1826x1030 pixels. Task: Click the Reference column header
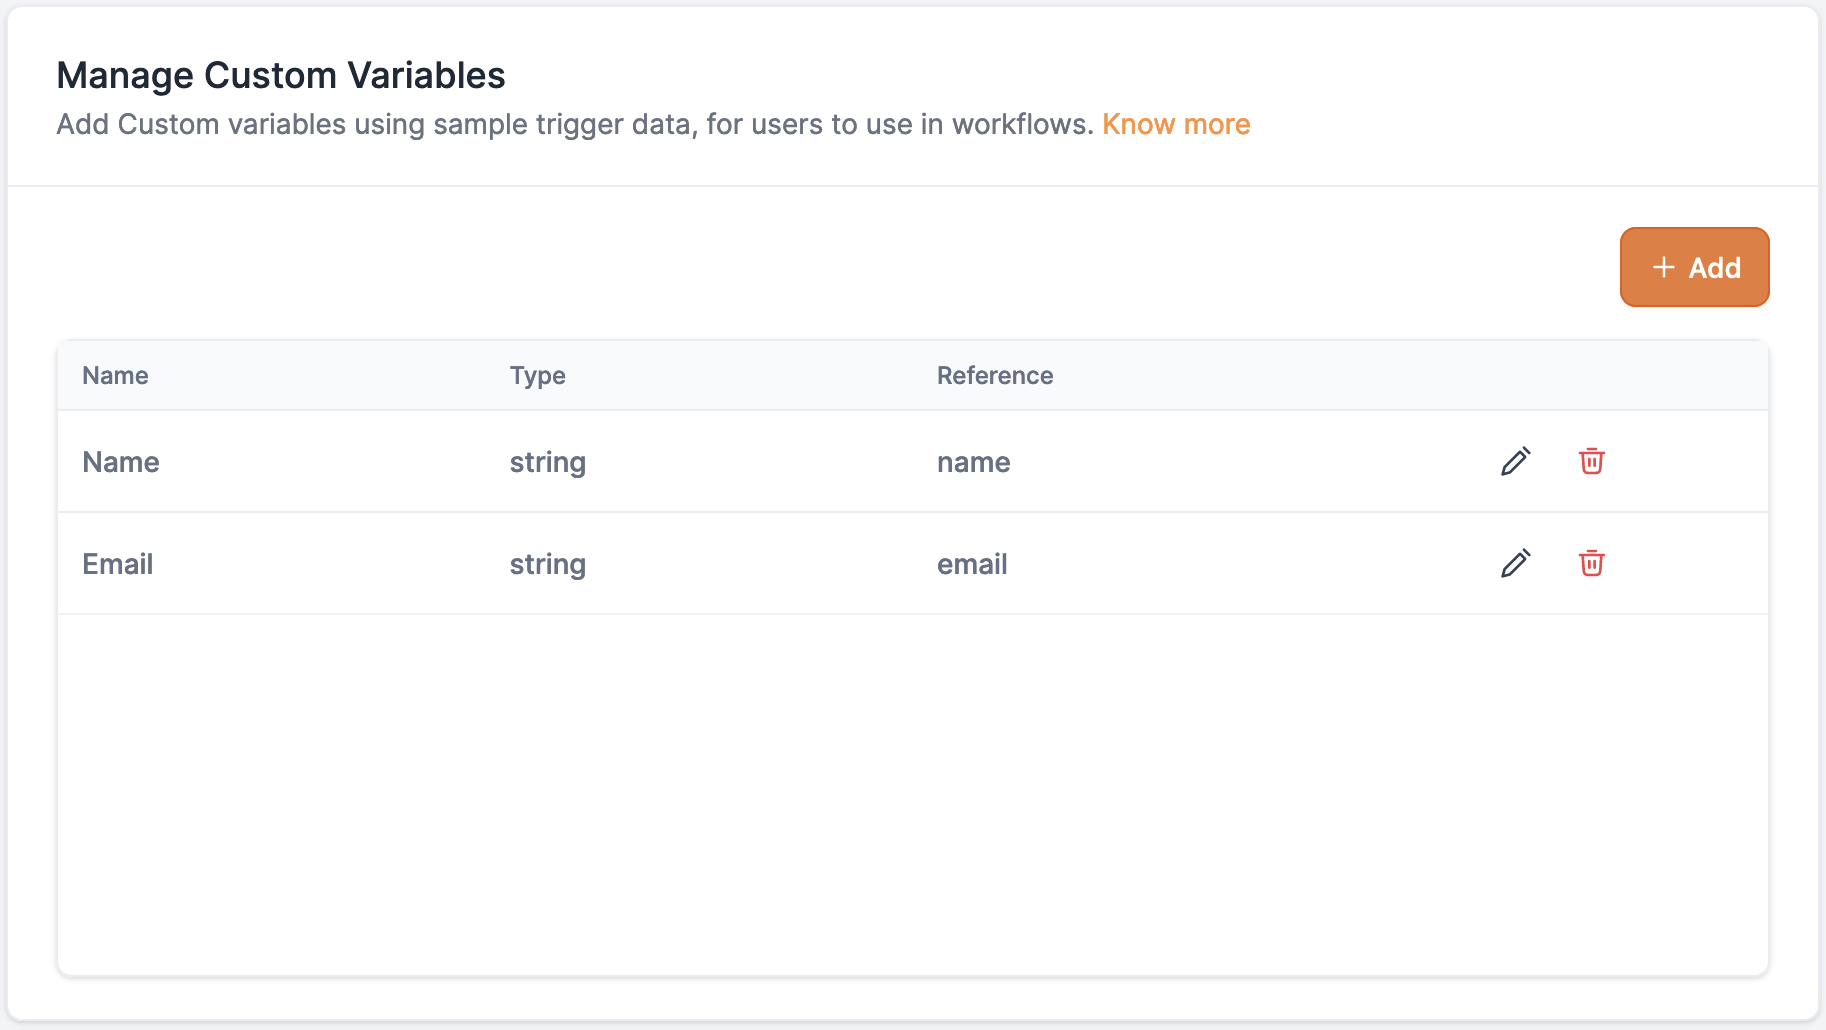click(994, 376)
